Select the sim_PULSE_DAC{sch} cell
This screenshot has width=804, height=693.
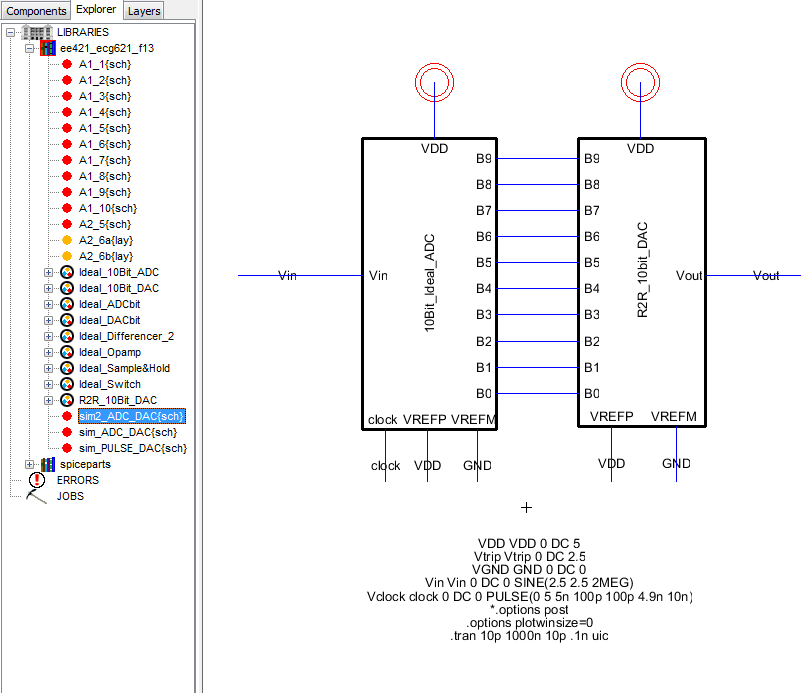click(x=133, y=448)
